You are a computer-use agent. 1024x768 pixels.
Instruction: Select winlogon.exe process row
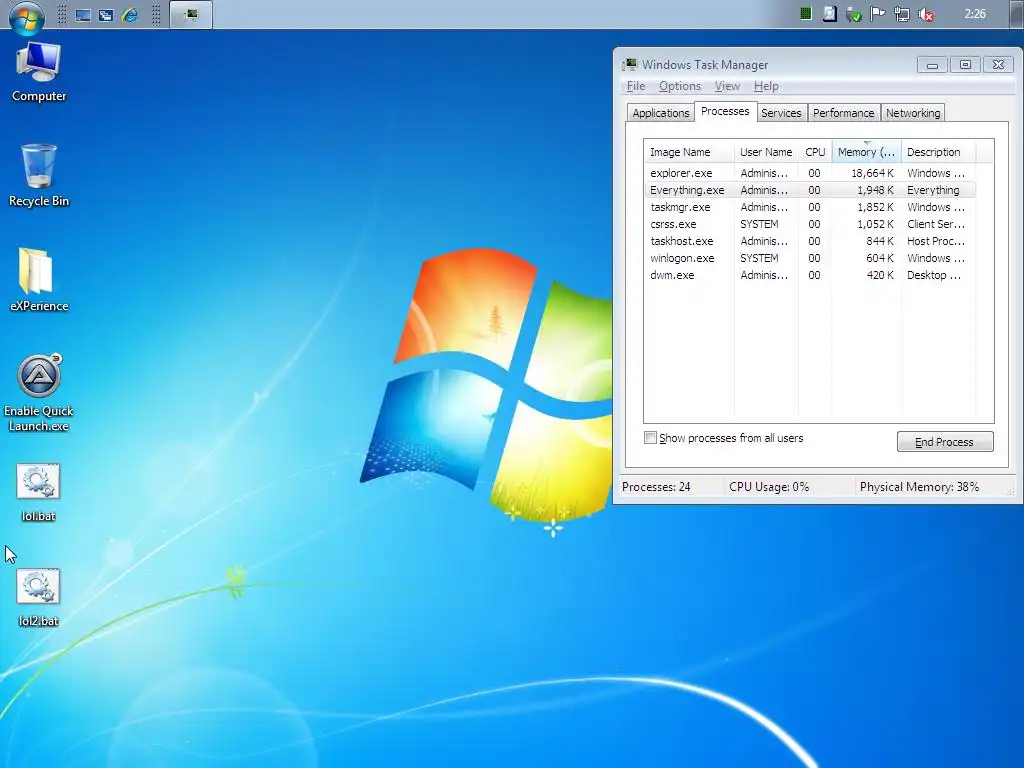pos(810,258)
